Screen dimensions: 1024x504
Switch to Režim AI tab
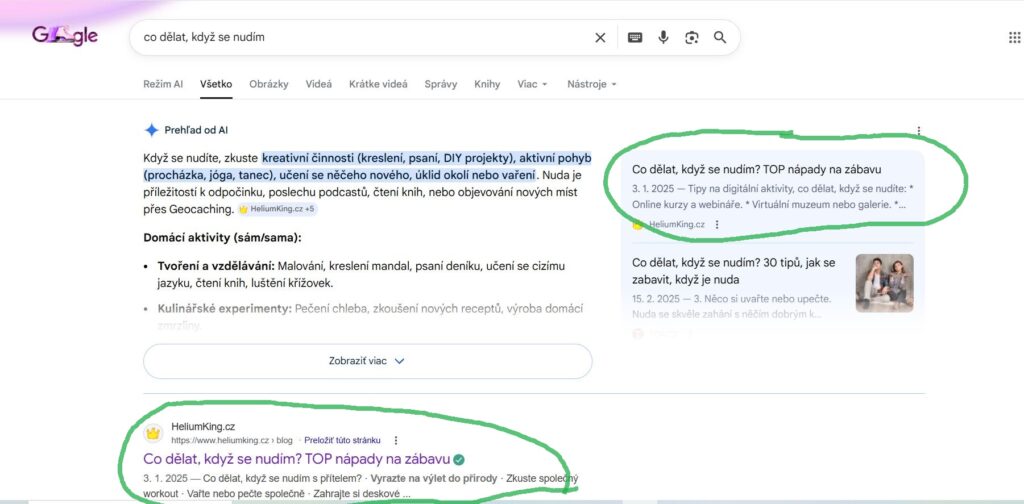[163, 84]
